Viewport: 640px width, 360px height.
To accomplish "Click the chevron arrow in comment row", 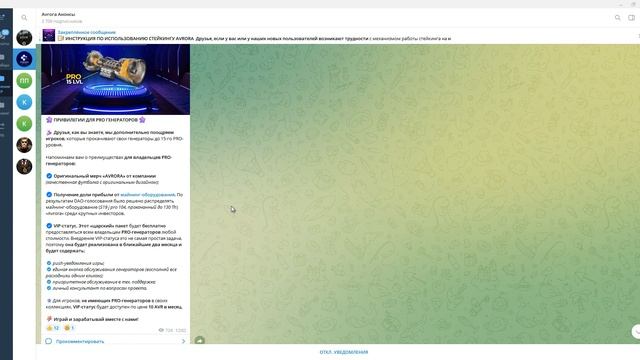I will click(183, 341).
